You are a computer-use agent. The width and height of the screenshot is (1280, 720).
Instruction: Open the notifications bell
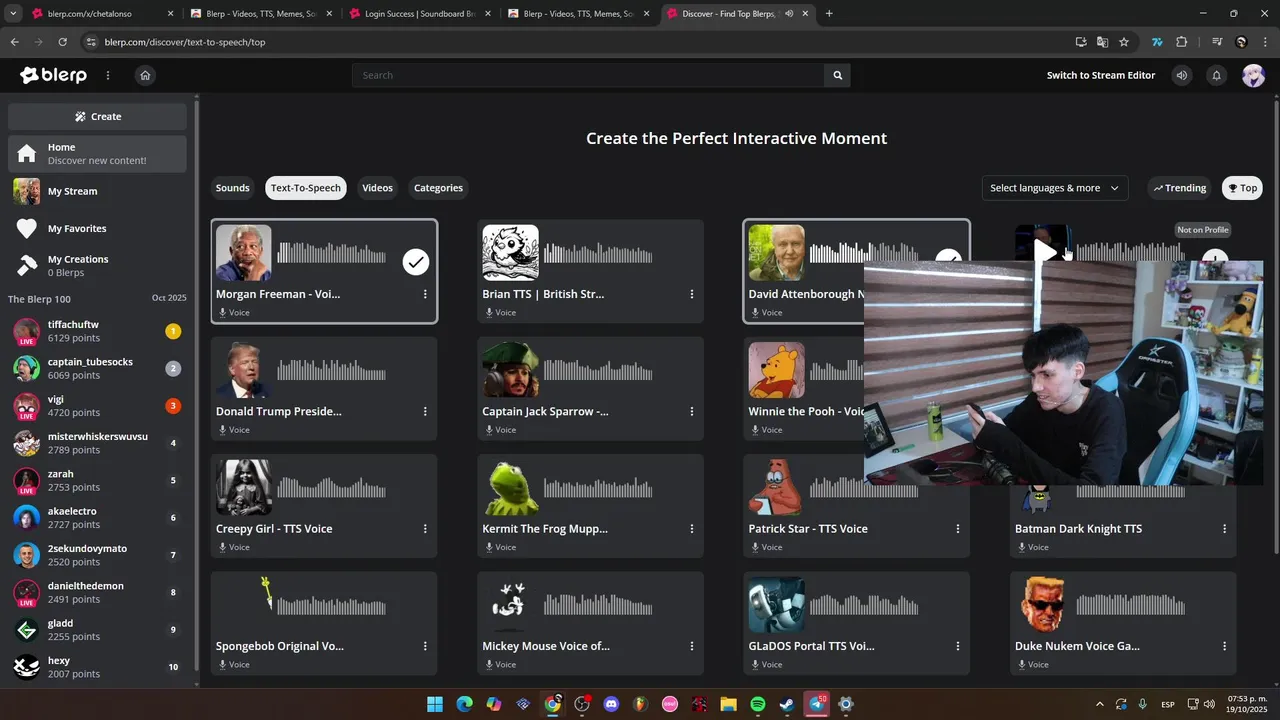[1217, 75]
